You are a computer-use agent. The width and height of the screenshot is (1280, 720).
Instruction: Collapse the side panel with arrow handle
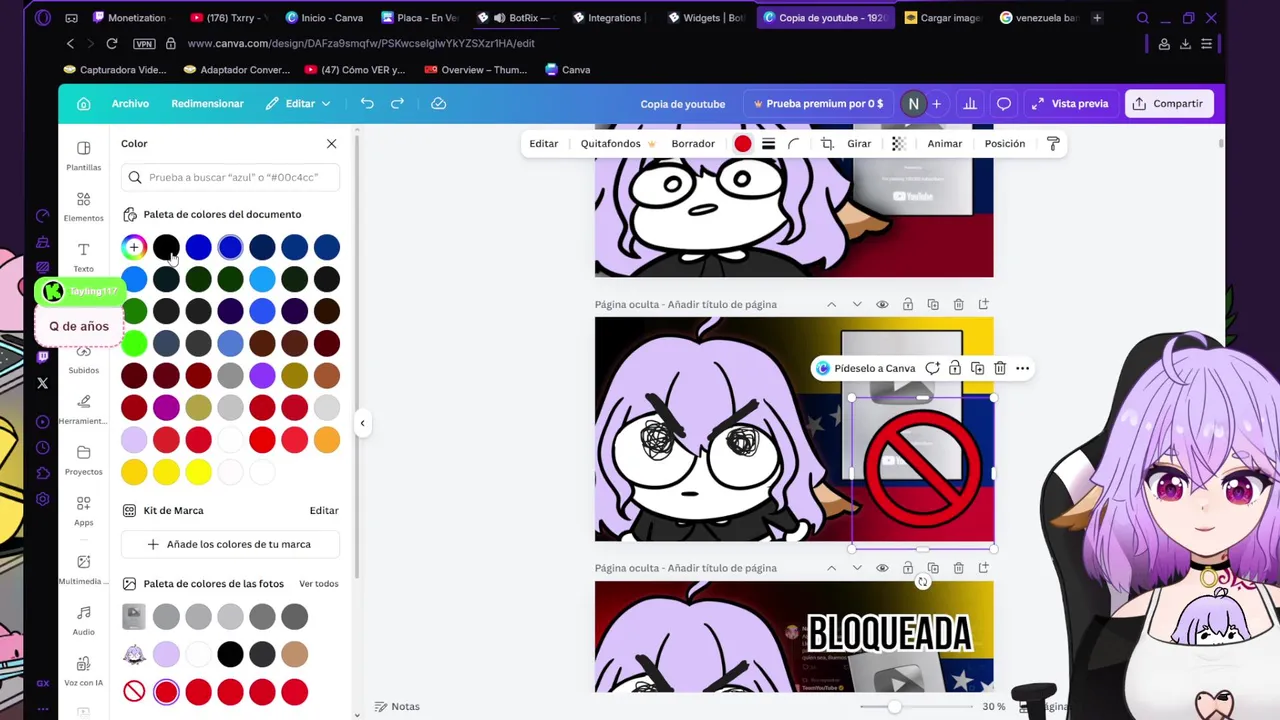pyautogui.click(x=362, y=423)
